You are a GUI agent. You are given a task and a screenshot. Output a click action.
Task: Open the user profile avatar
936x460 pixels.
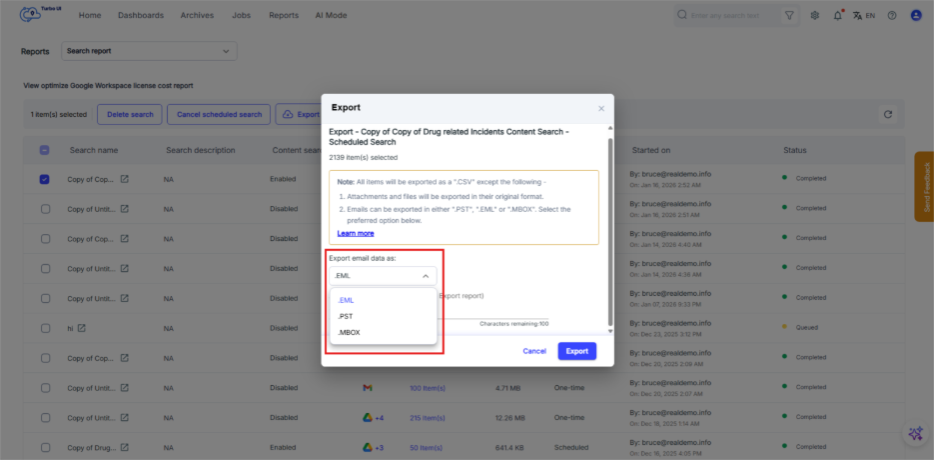click(x=915, y=16)
